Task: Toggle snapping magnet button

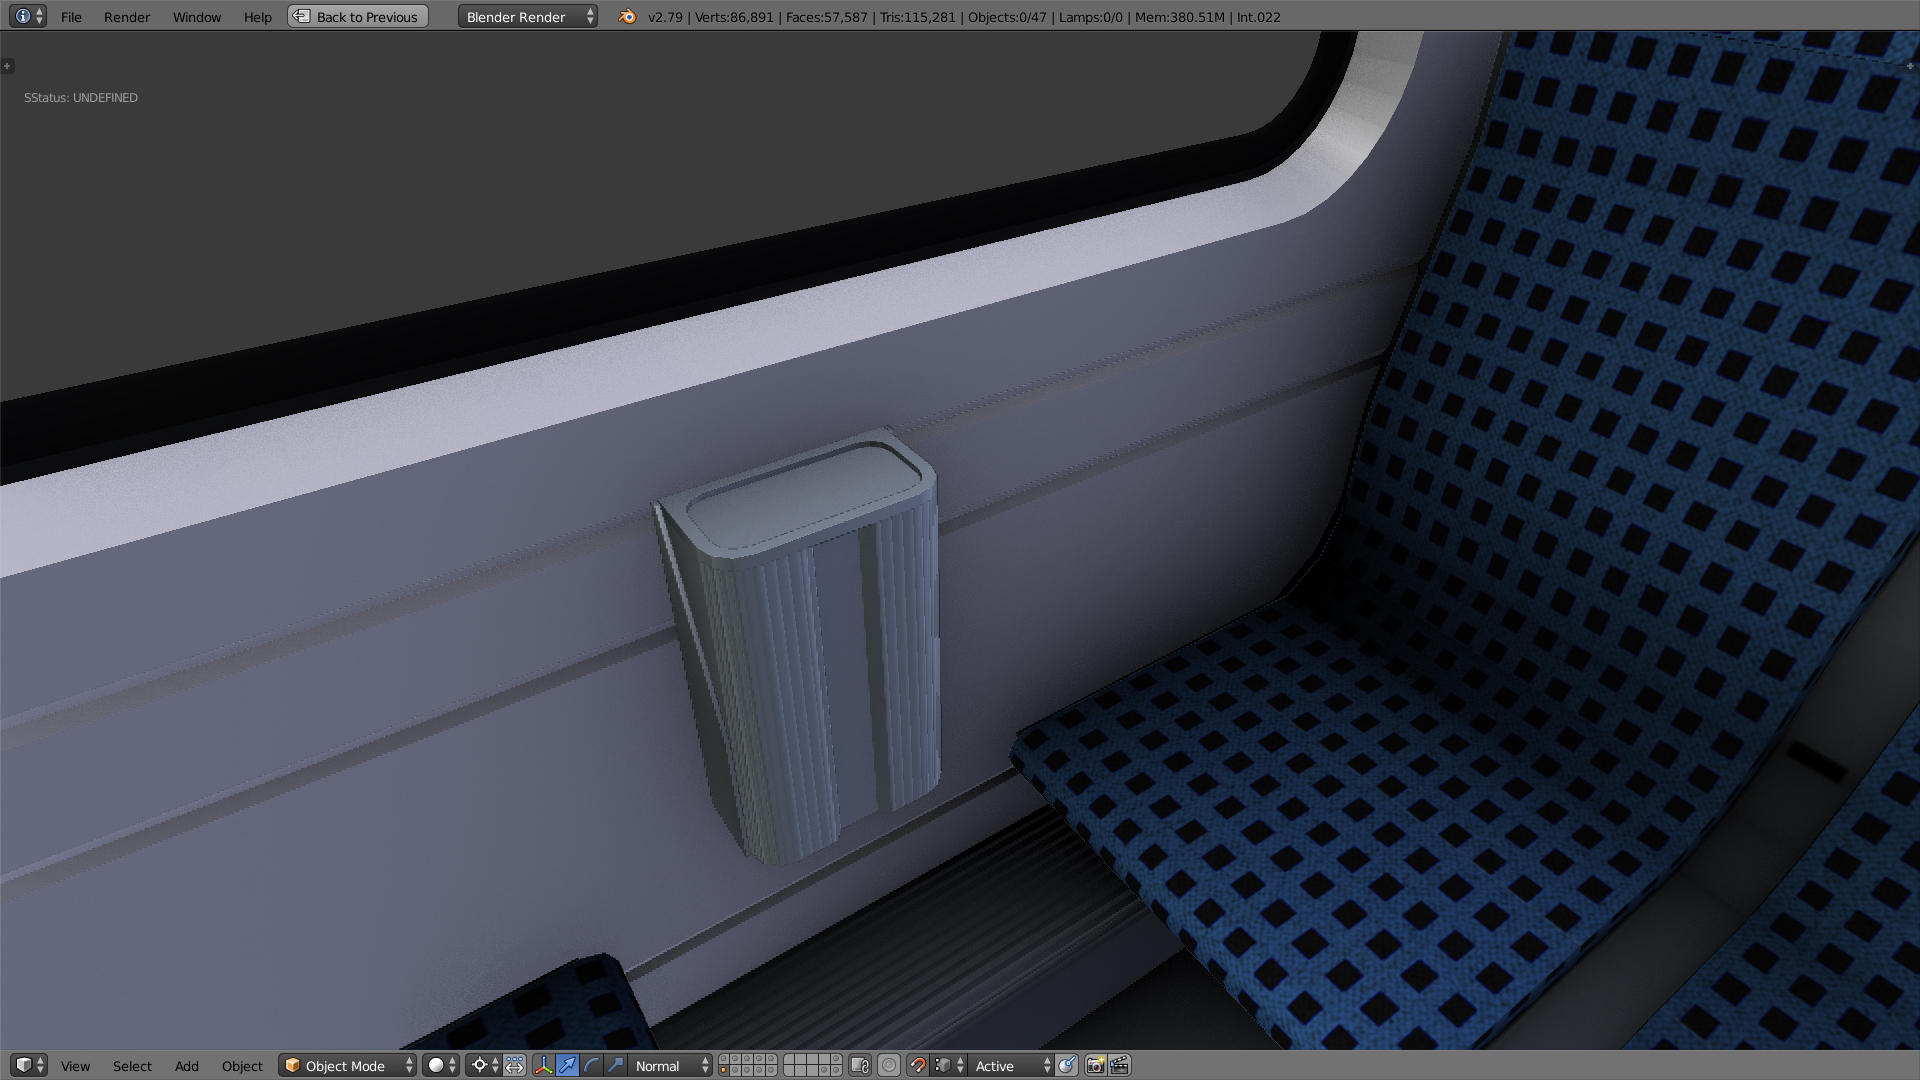Action: coord(917,1066)
